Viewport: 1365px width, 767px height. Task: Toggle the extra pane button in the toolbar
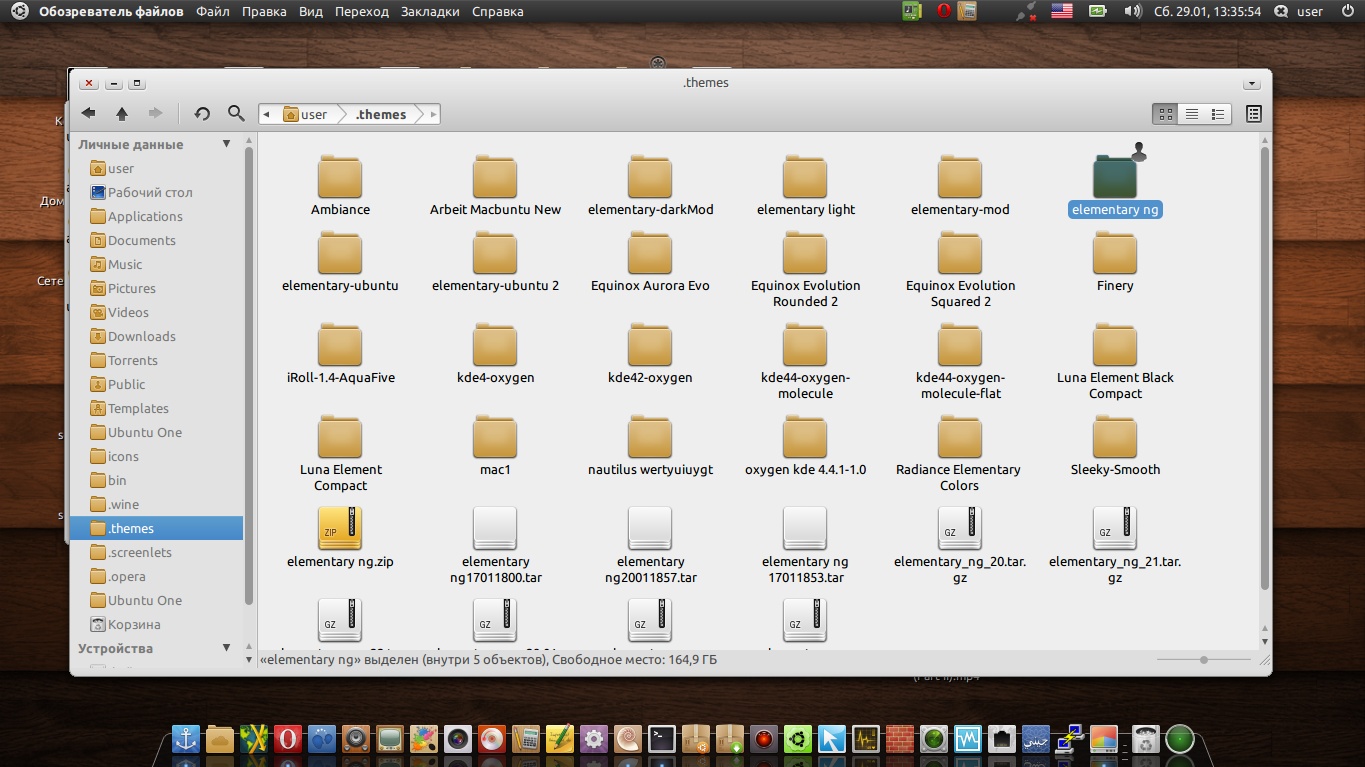(1254, 114)
